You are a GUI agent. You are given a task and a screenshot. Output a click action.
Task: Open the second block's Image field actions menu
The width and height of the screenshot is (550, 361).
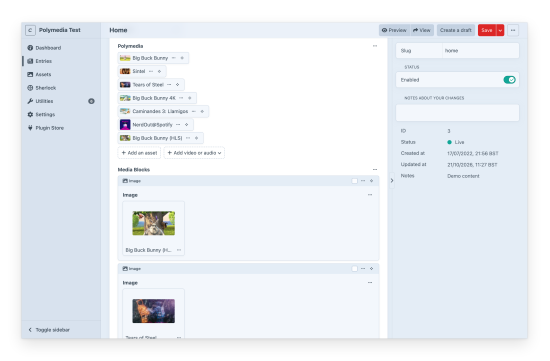(370, 282)
